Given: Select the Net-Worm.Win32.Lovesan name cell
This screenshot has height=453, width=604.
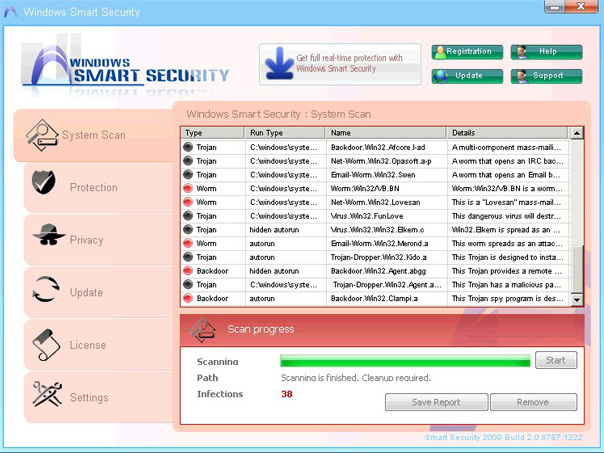Looking at the screenshot, I should [x=386, y=202].
